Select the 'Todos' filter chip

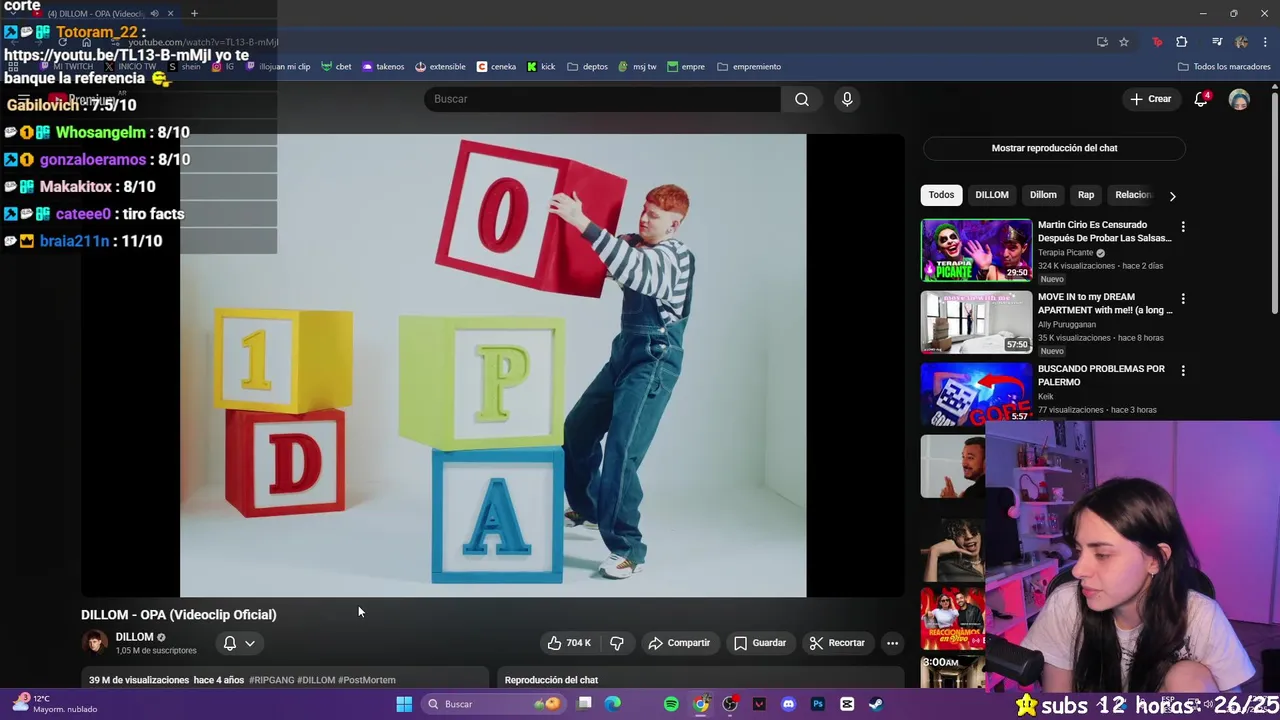click(x=941, y=195)
